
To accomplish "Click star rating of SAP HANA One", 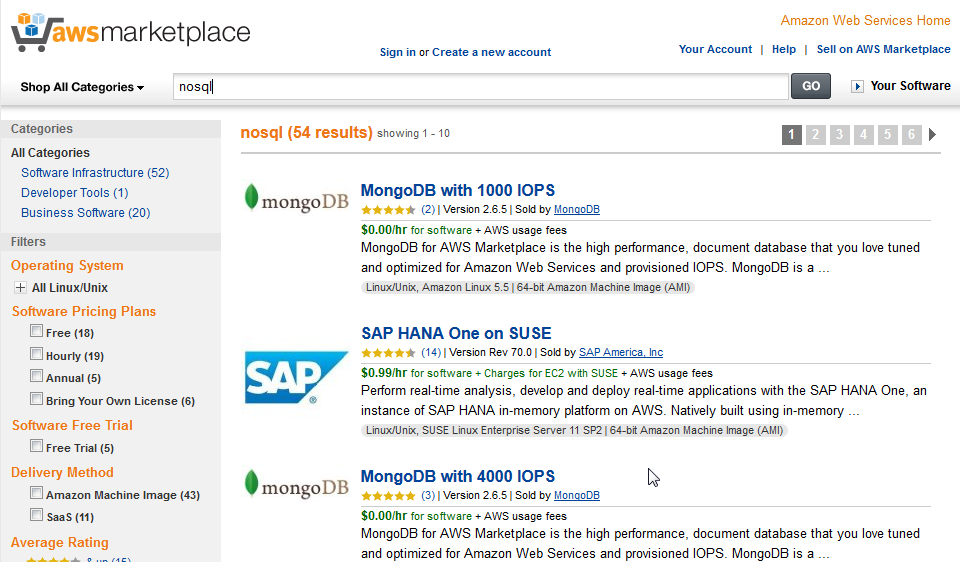I will (x=388, y=353).
